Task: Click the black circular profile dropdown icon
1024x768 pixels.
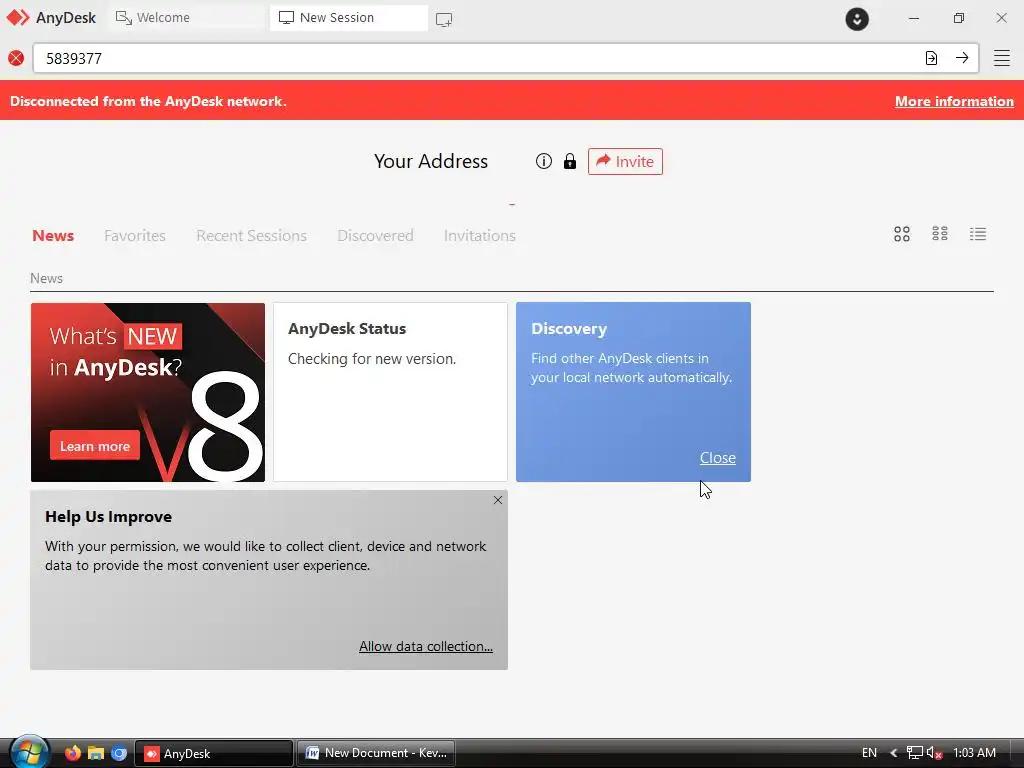Action: click(x=857, y=19)
